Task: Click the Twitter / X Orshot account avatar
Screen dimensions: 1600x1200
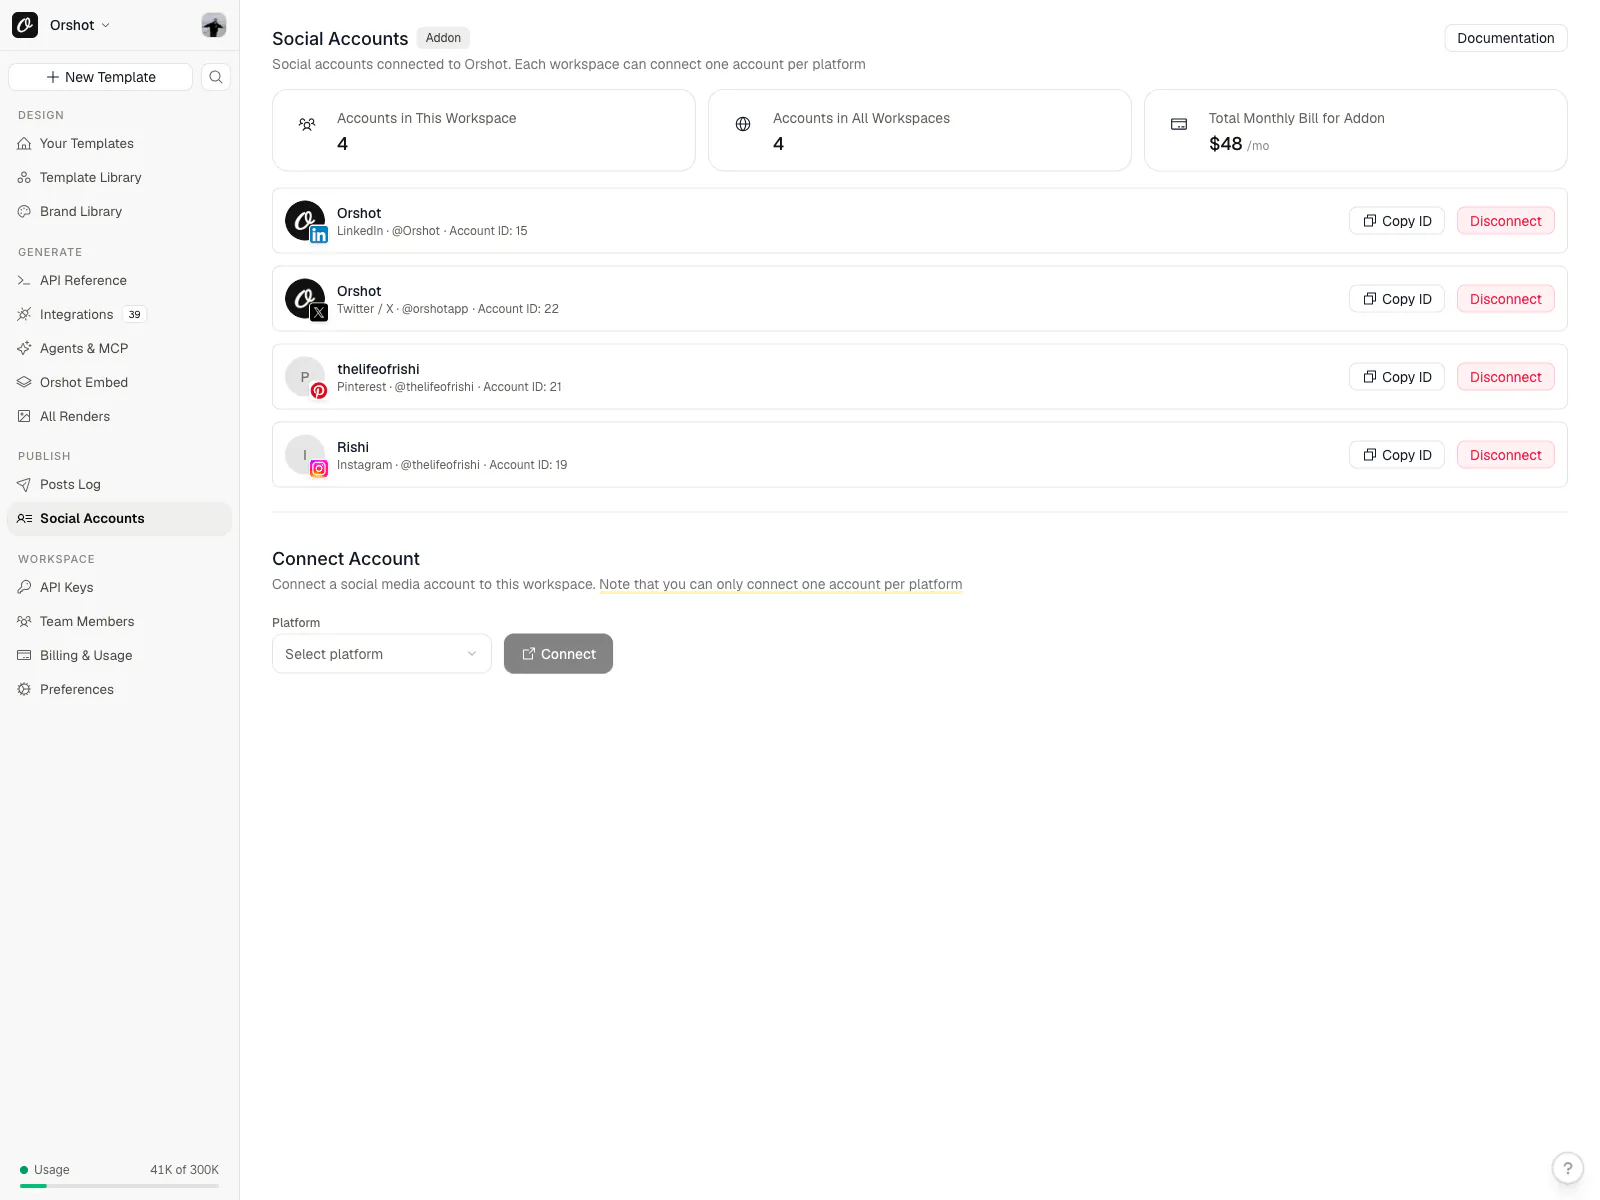Action: pos(305,299)
